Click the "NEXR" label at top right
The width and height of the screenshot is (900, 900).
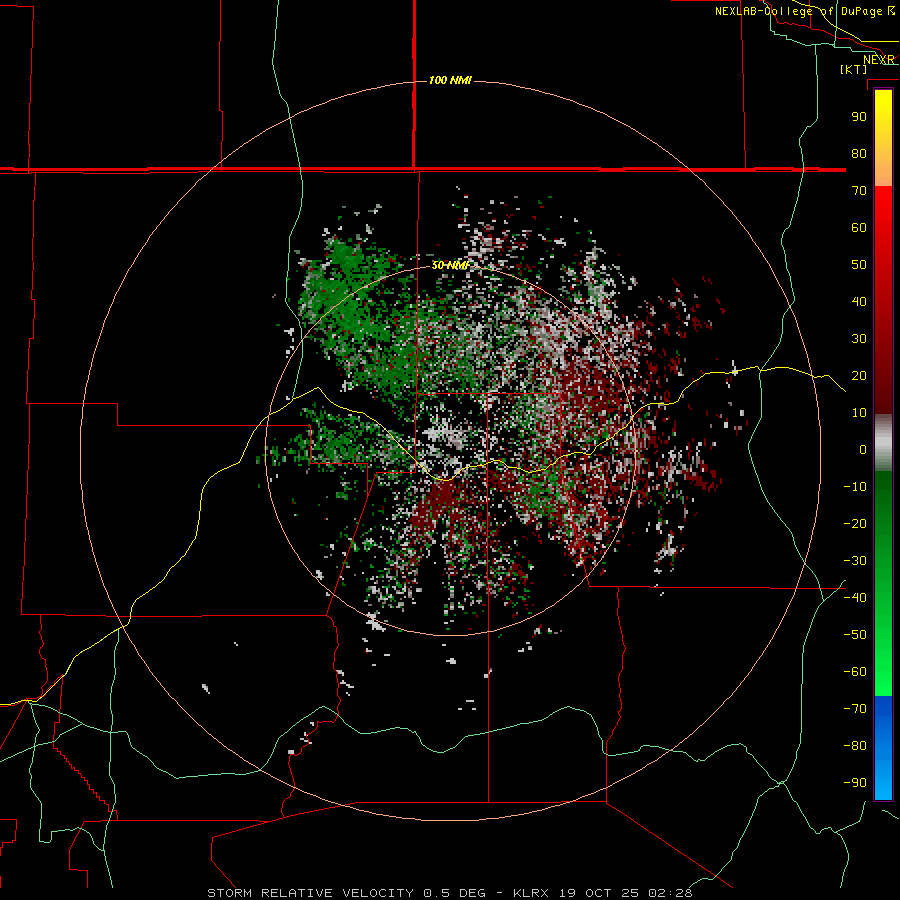879,60
